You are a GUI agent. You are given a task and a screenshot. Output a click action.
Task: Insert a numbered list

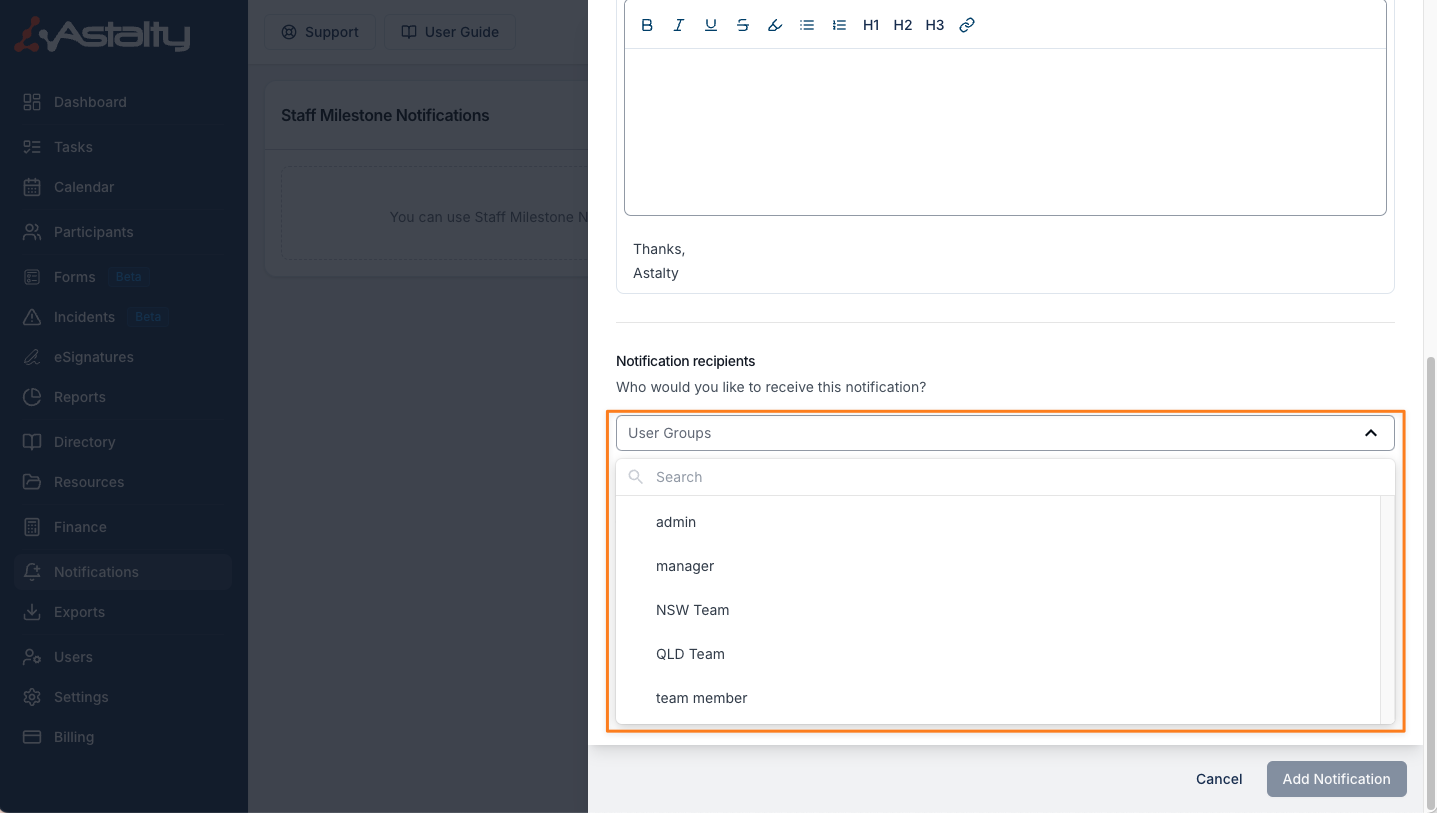coord(839,25)
